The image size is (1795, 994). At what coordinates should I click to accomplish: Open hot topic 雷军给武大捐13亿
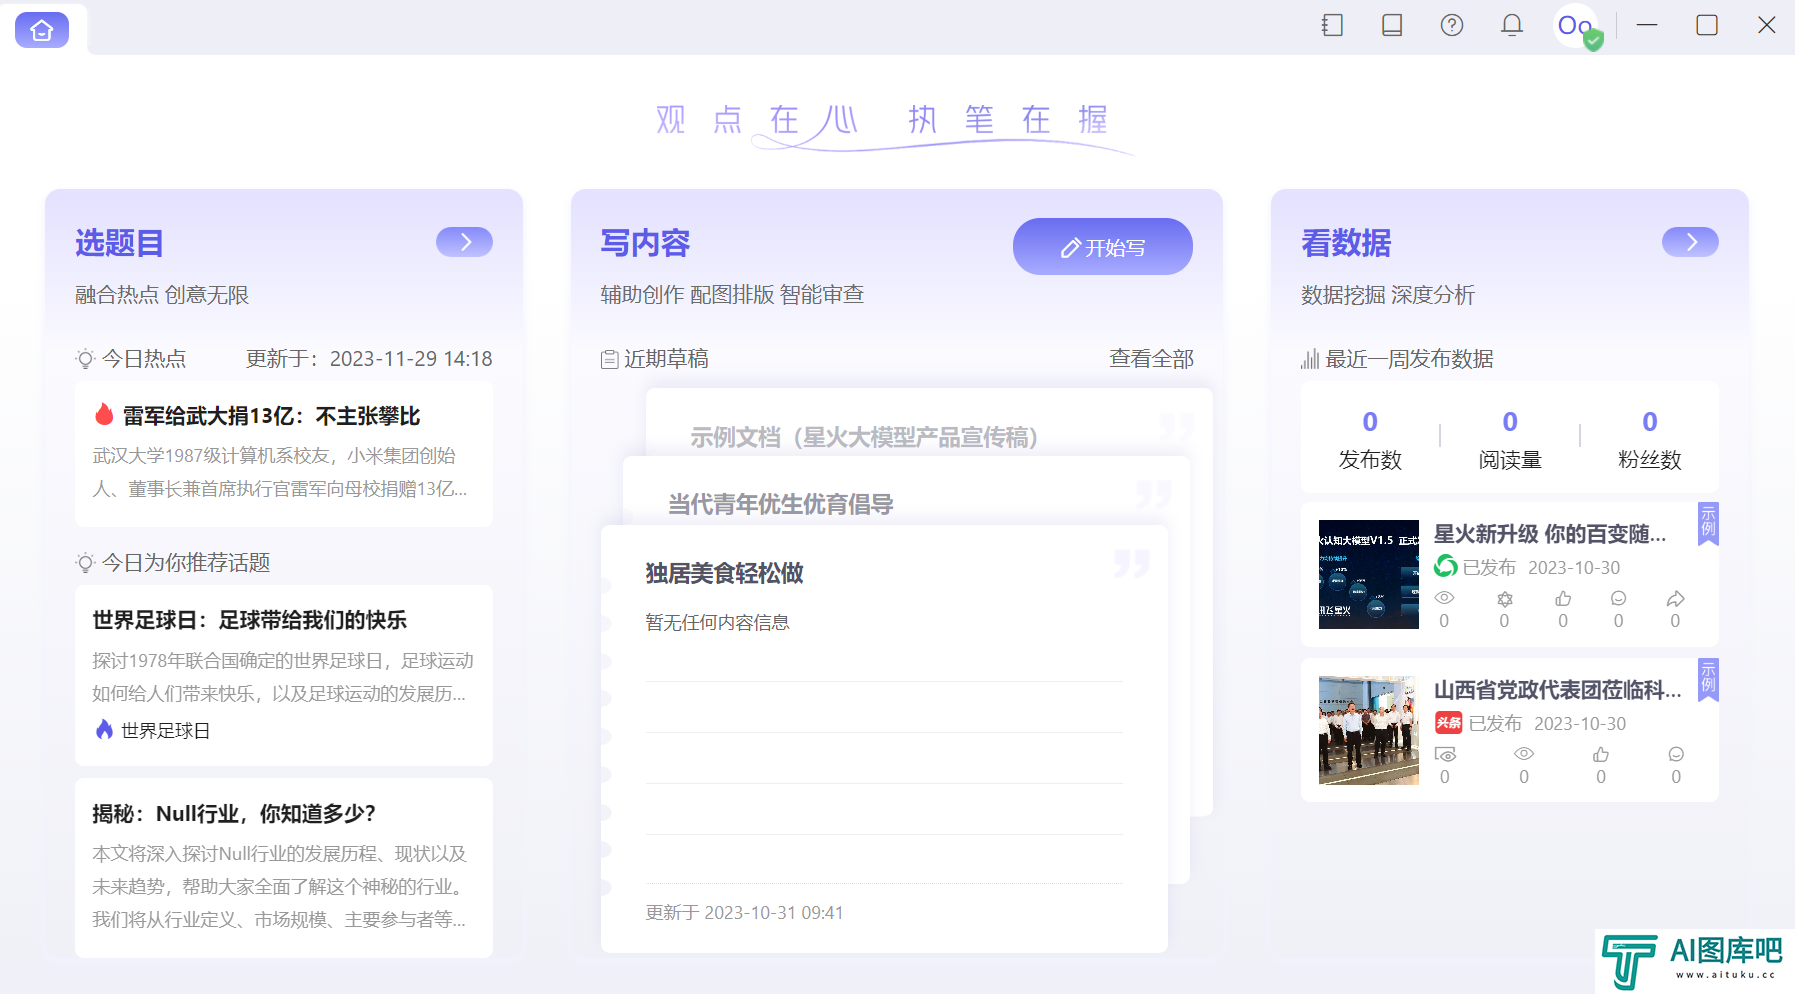271,416
